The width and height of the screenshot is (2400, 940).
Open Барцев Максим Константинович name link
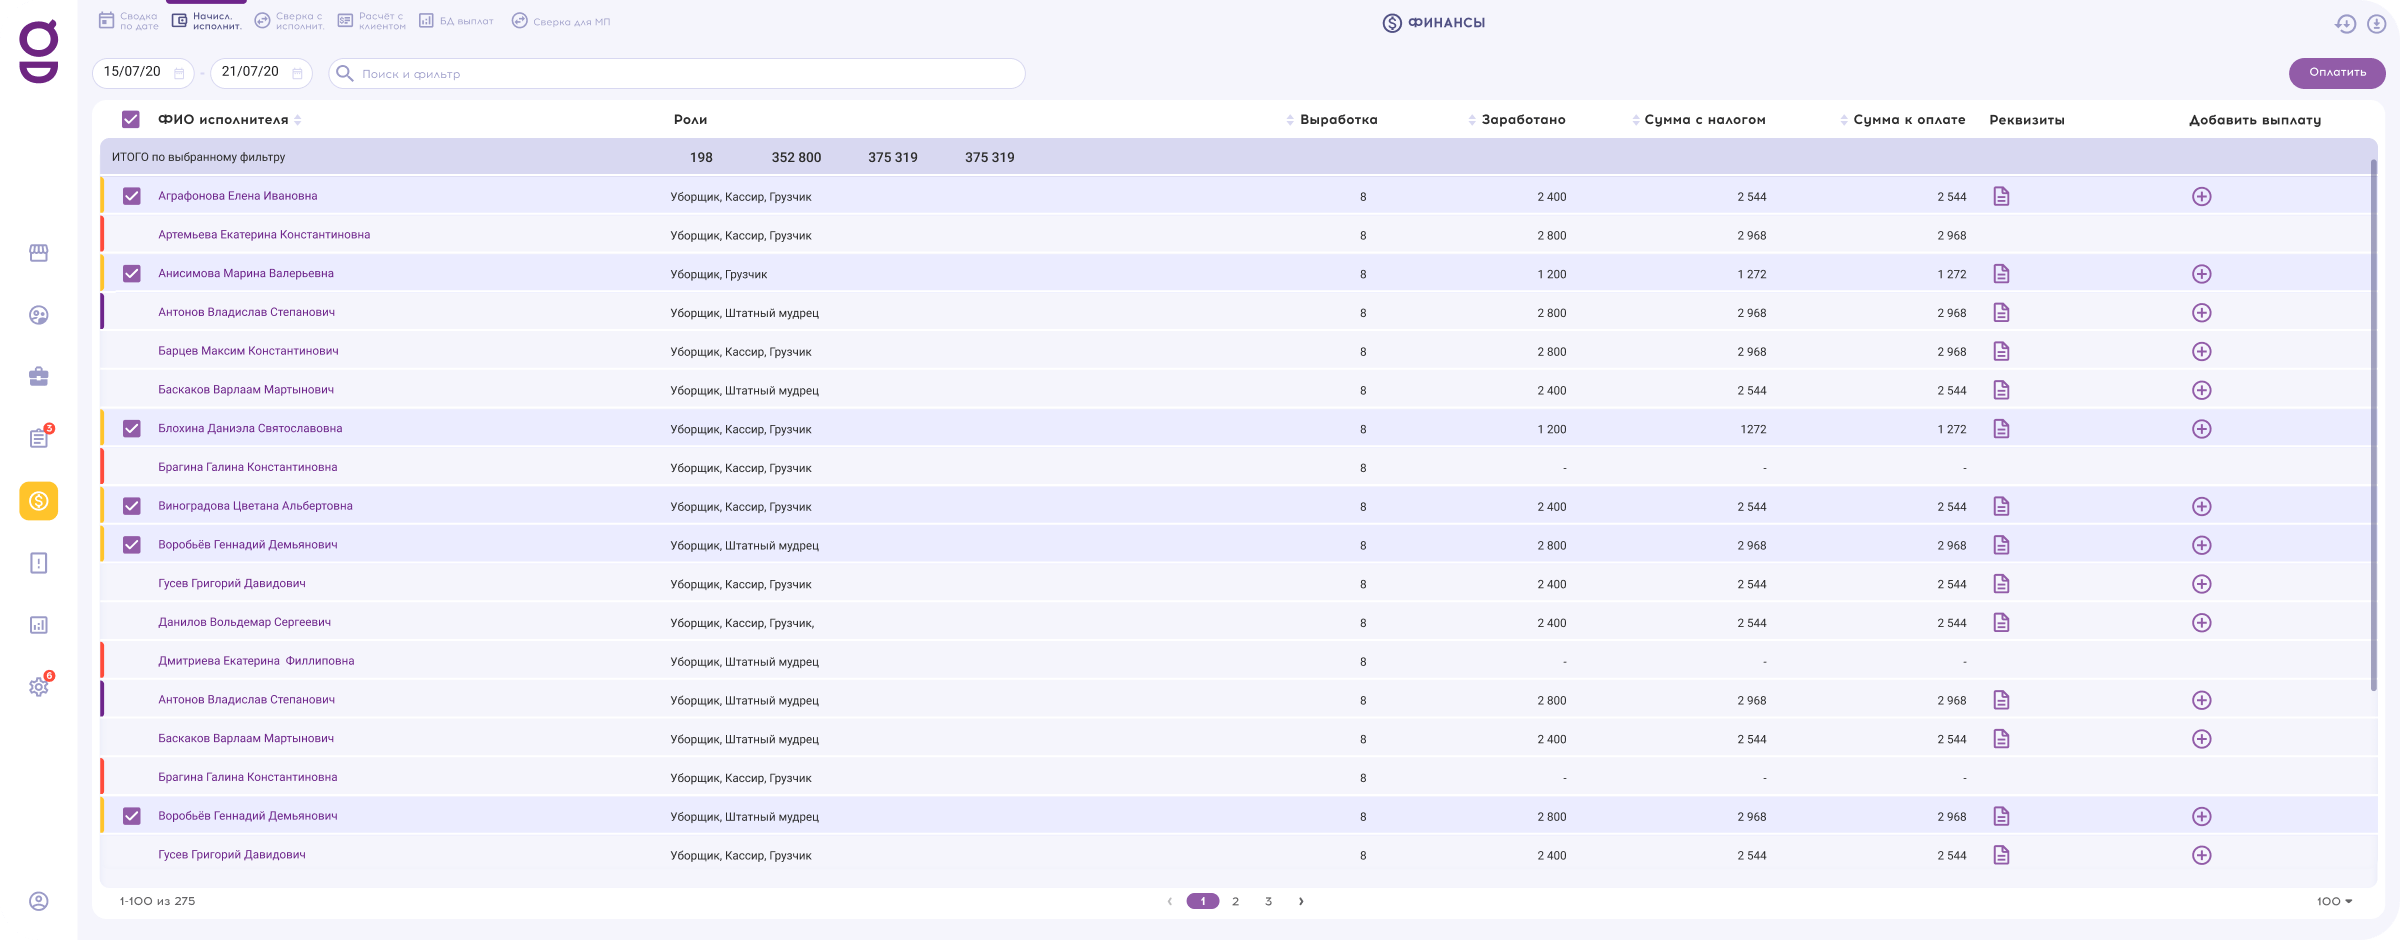(248, 351)
